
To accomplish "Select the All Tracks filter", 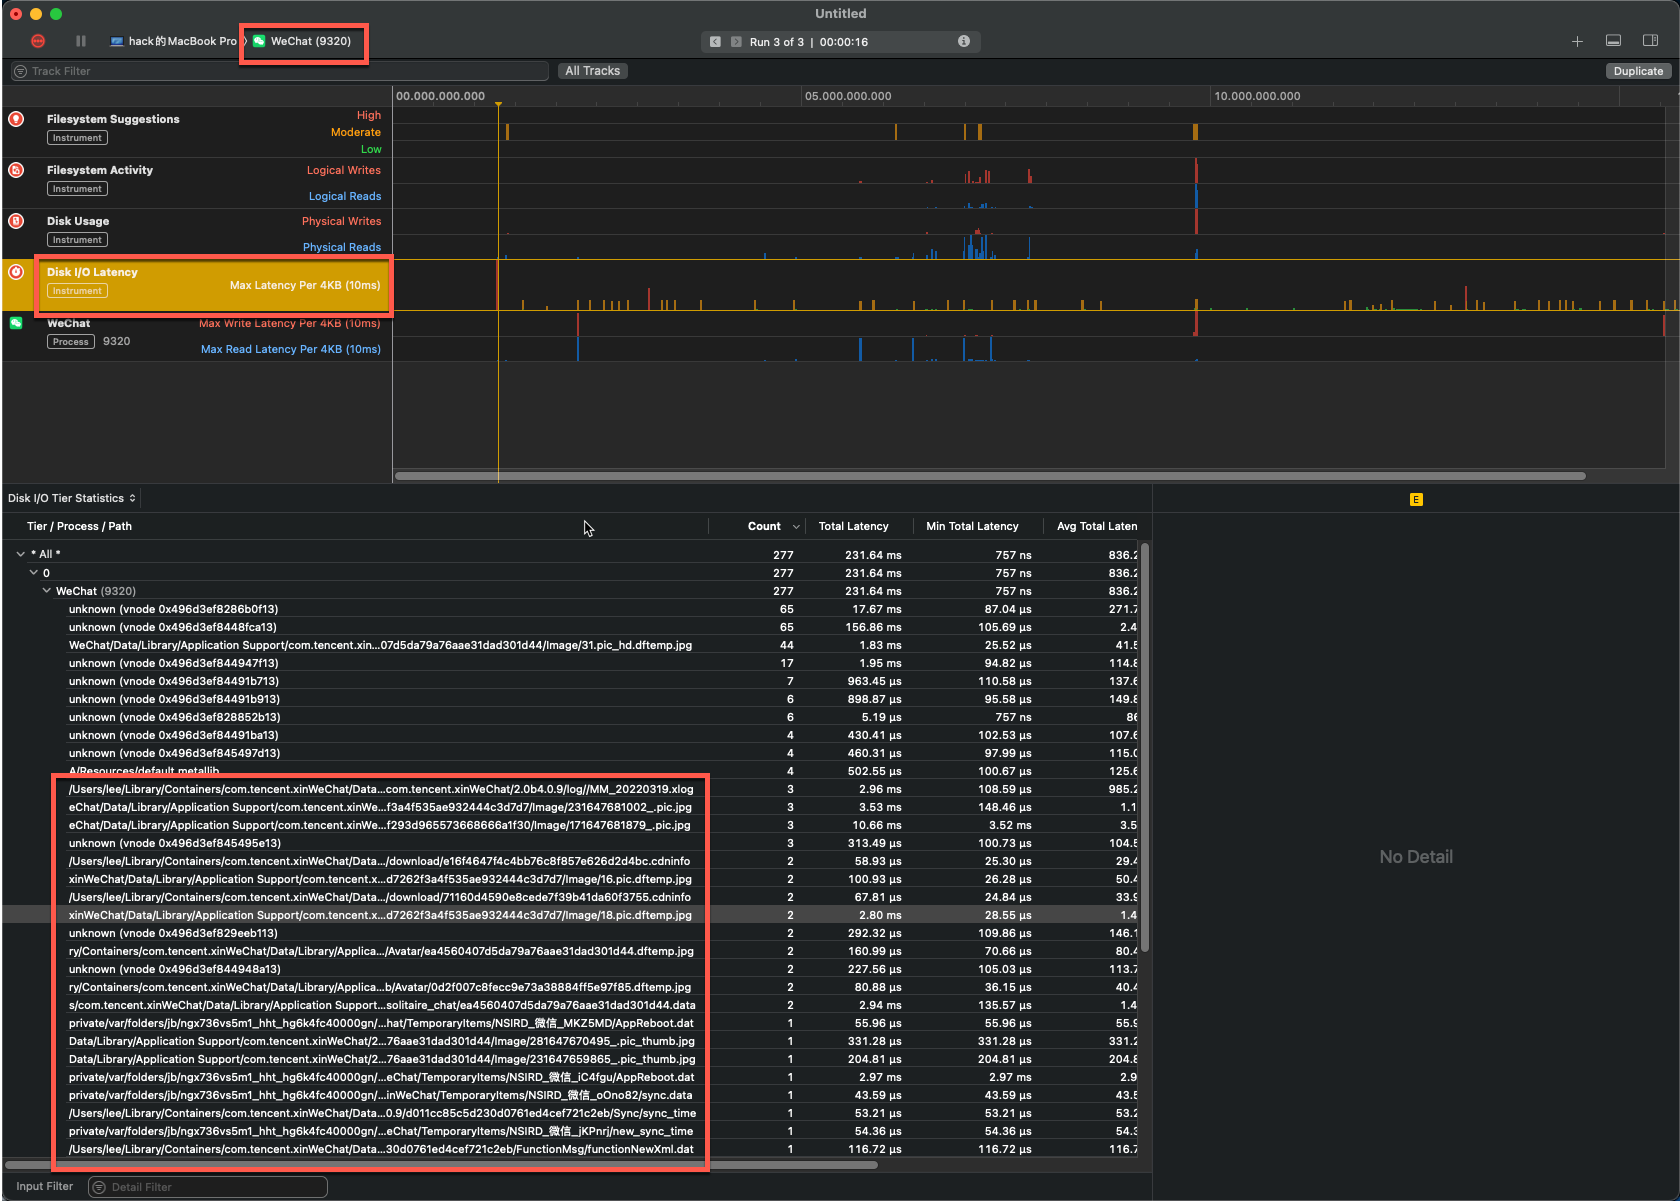I will [592, 71].
